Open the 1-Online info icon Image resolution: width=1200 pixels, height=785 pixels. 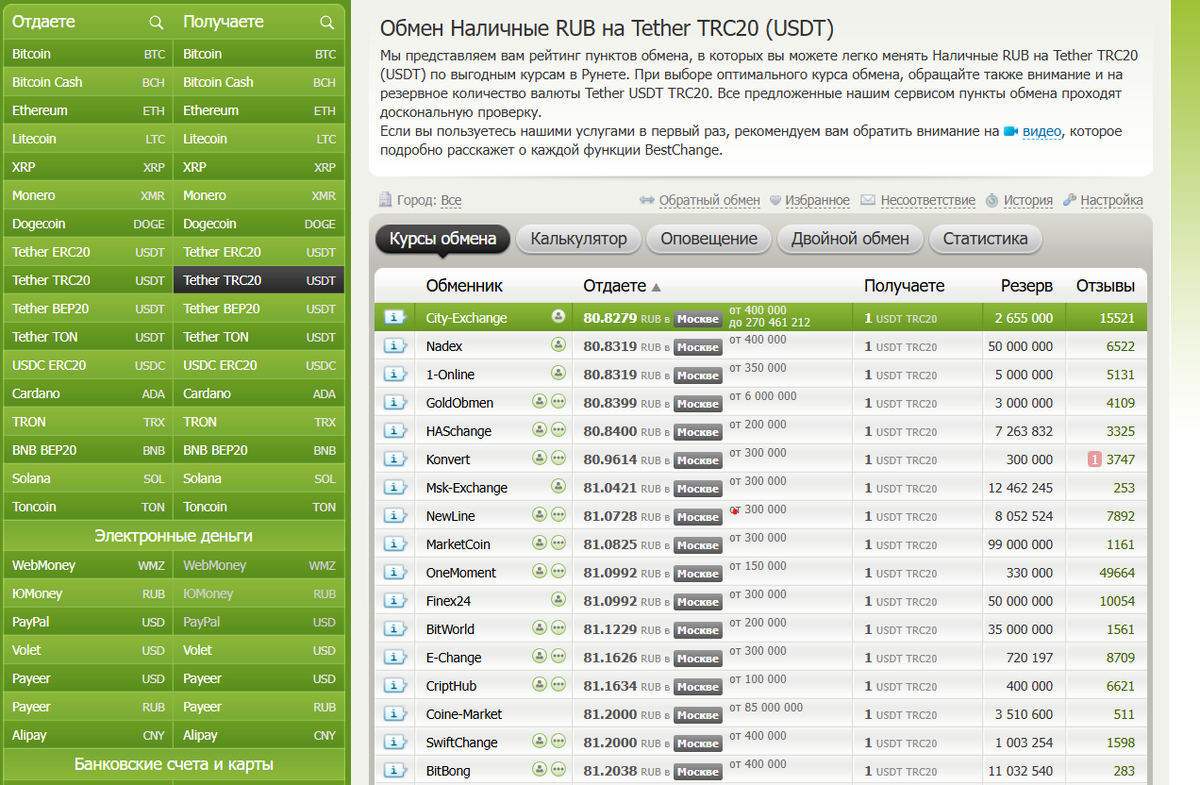[395, 374]
